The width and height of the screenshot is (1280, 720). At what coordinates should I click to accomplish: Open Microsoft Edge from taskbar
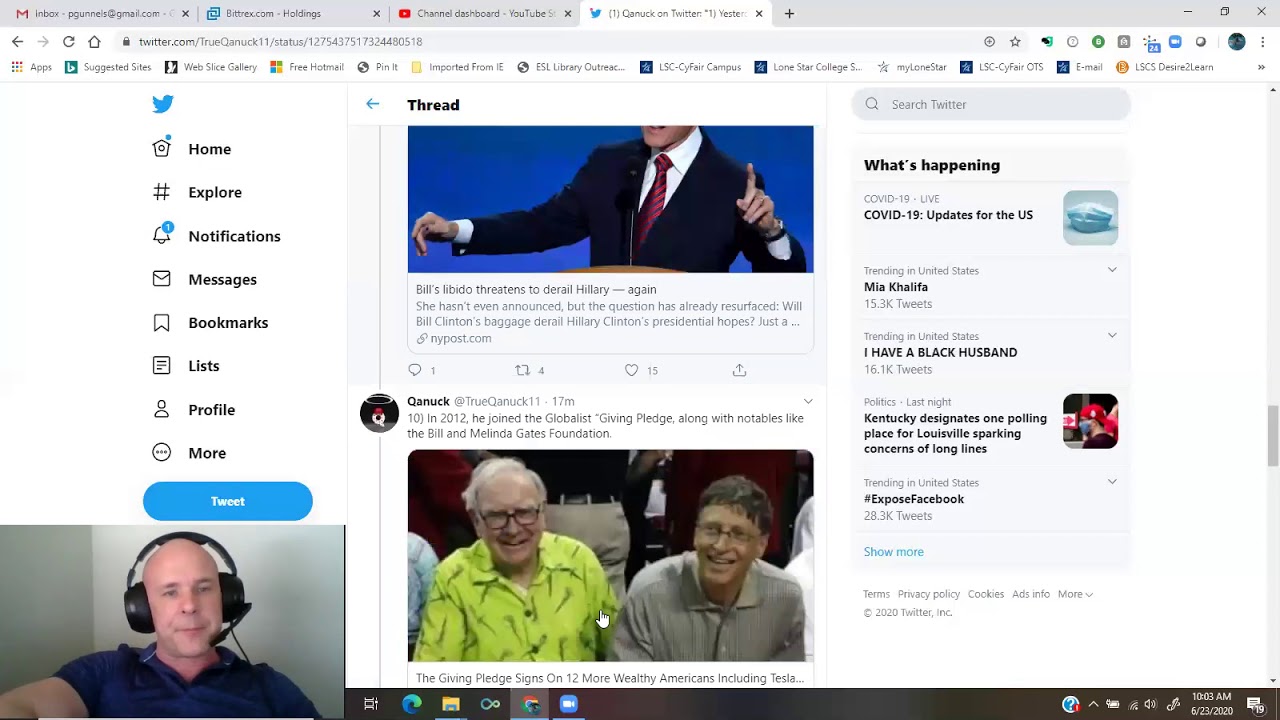tap(411, 704)
